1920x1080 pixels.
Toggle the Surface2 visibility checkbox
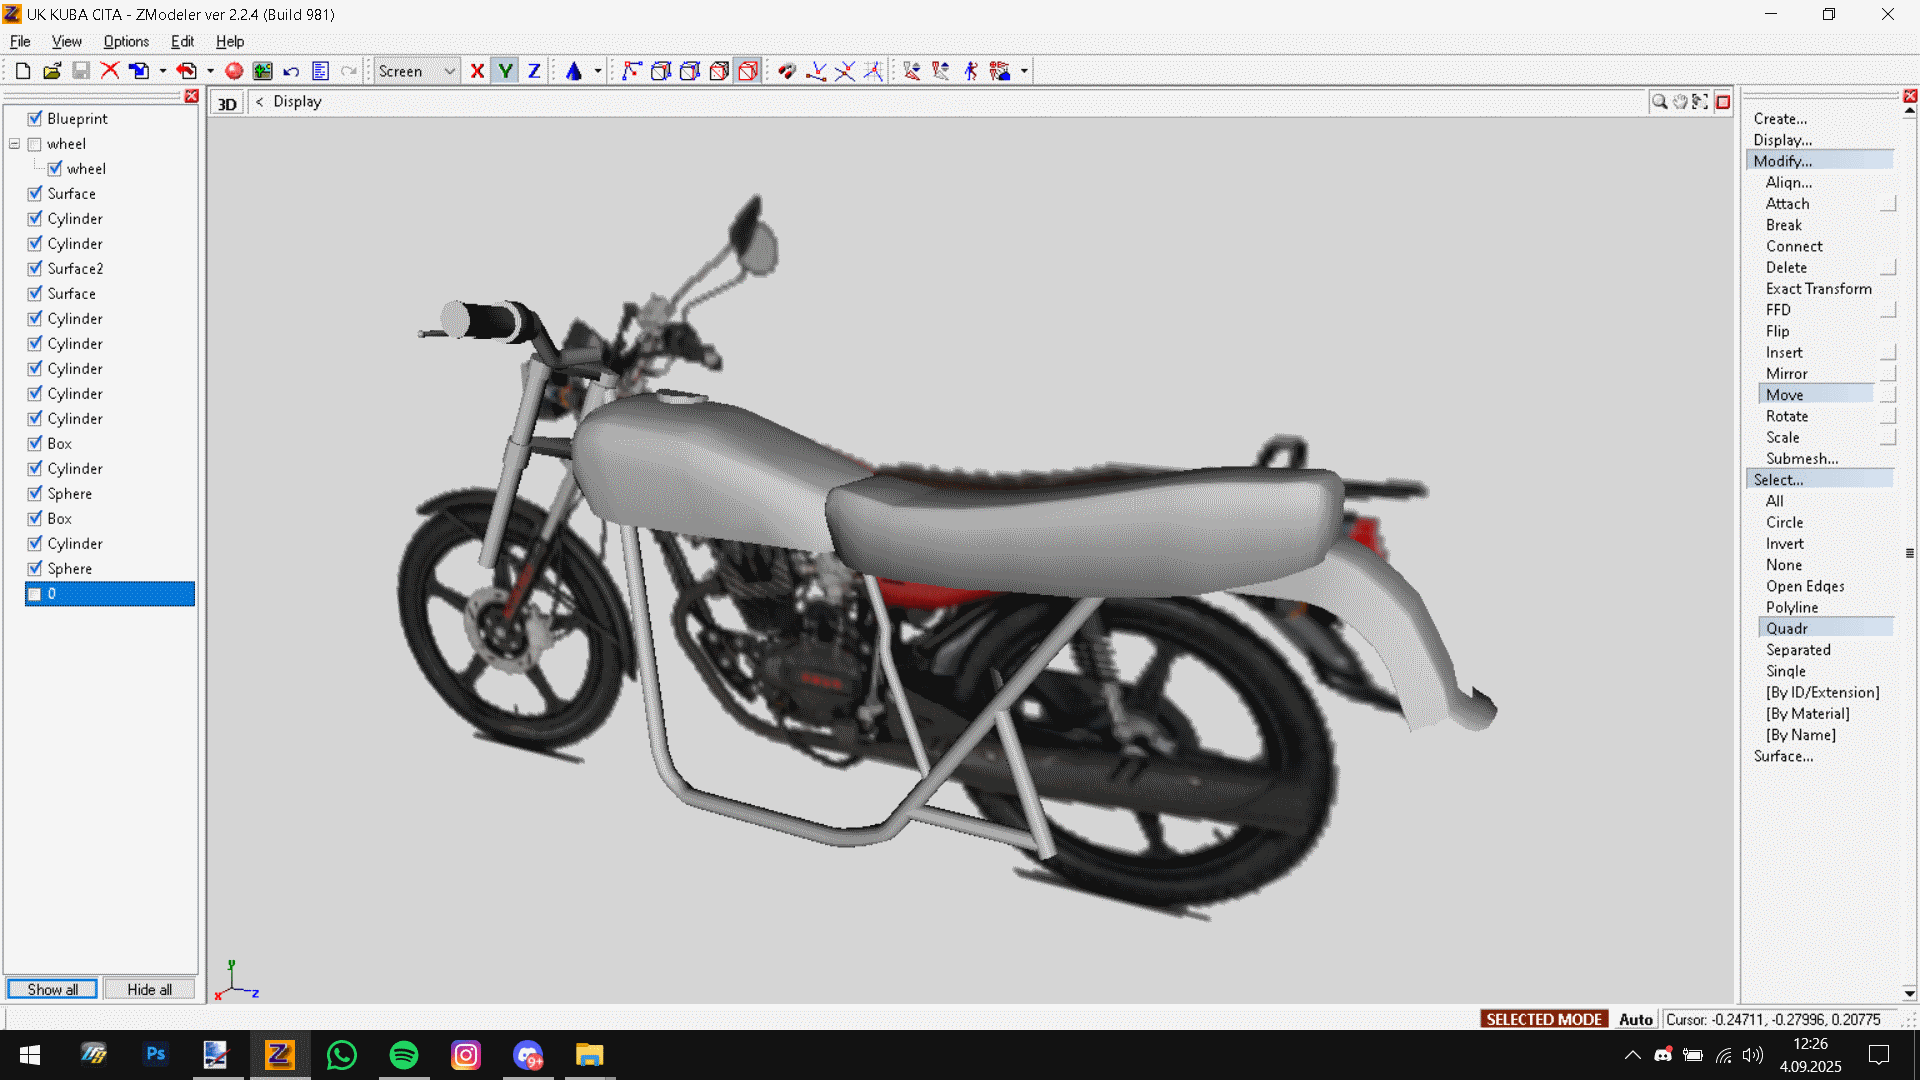(x=35, y=268)
